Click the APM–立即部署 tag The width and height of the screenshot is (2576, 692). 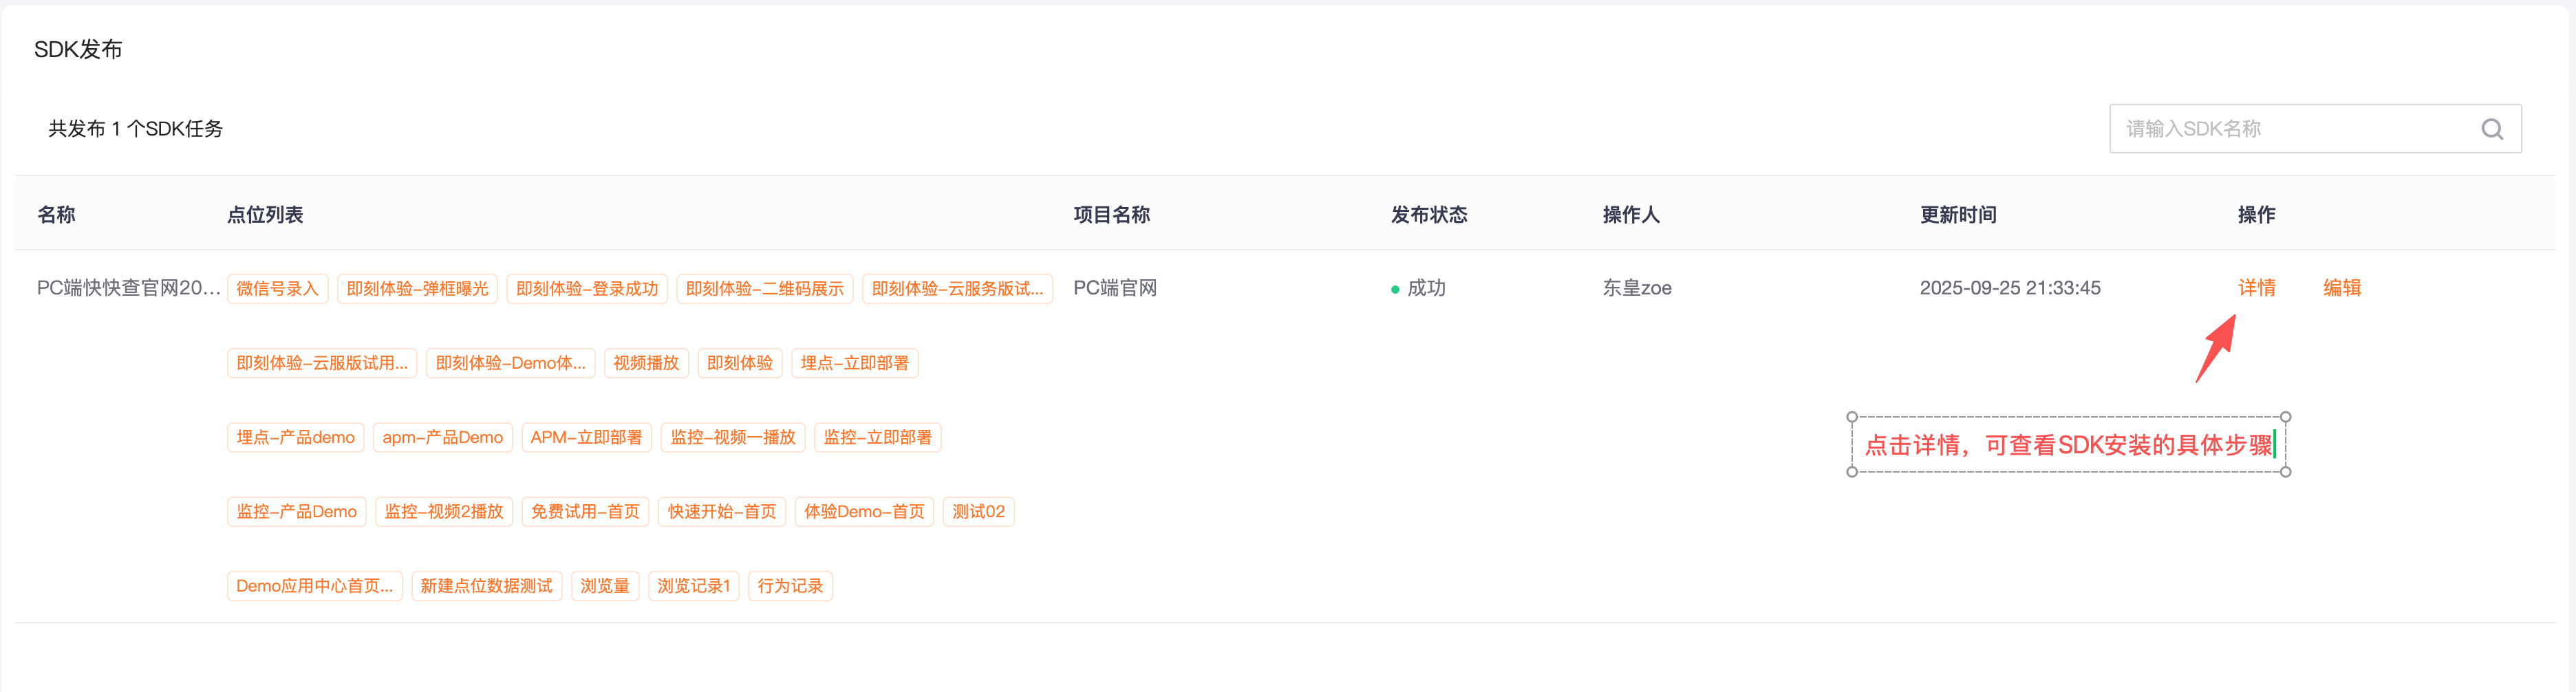(x=586, y=438)
